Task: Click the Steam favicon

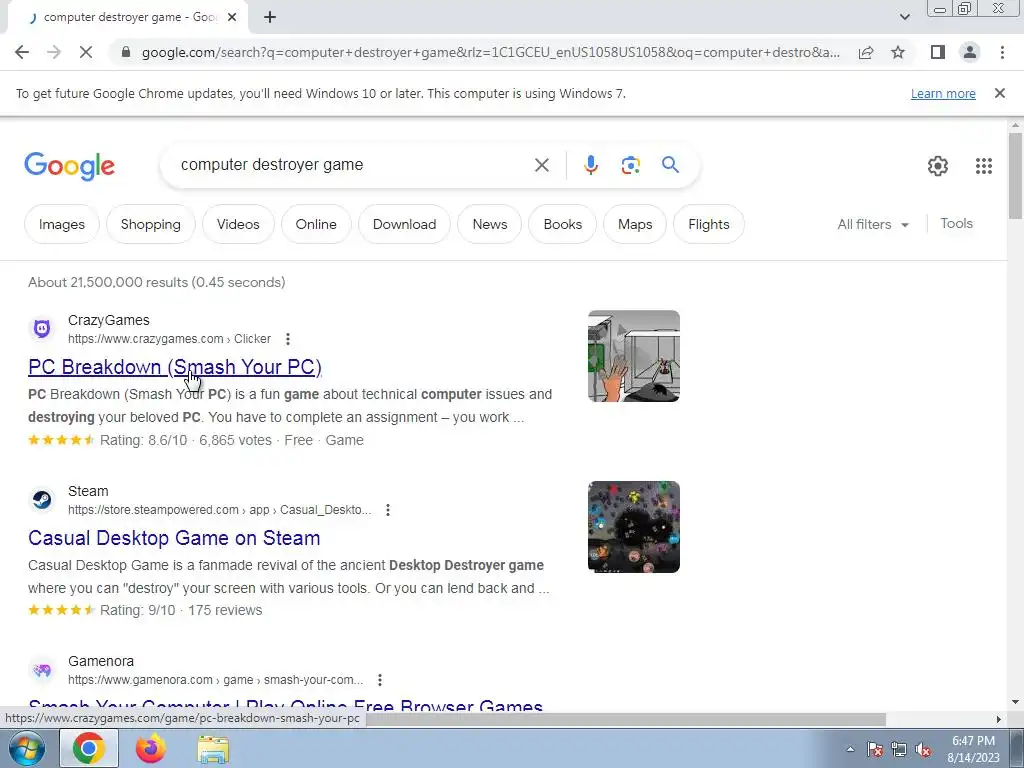Action: pyautogui.click(x=42, y=500)
